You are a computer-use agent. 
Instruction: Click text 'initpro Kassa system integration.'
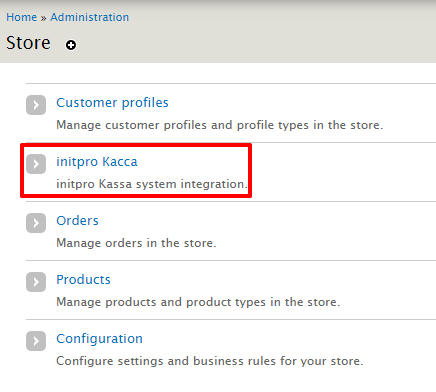152,184
